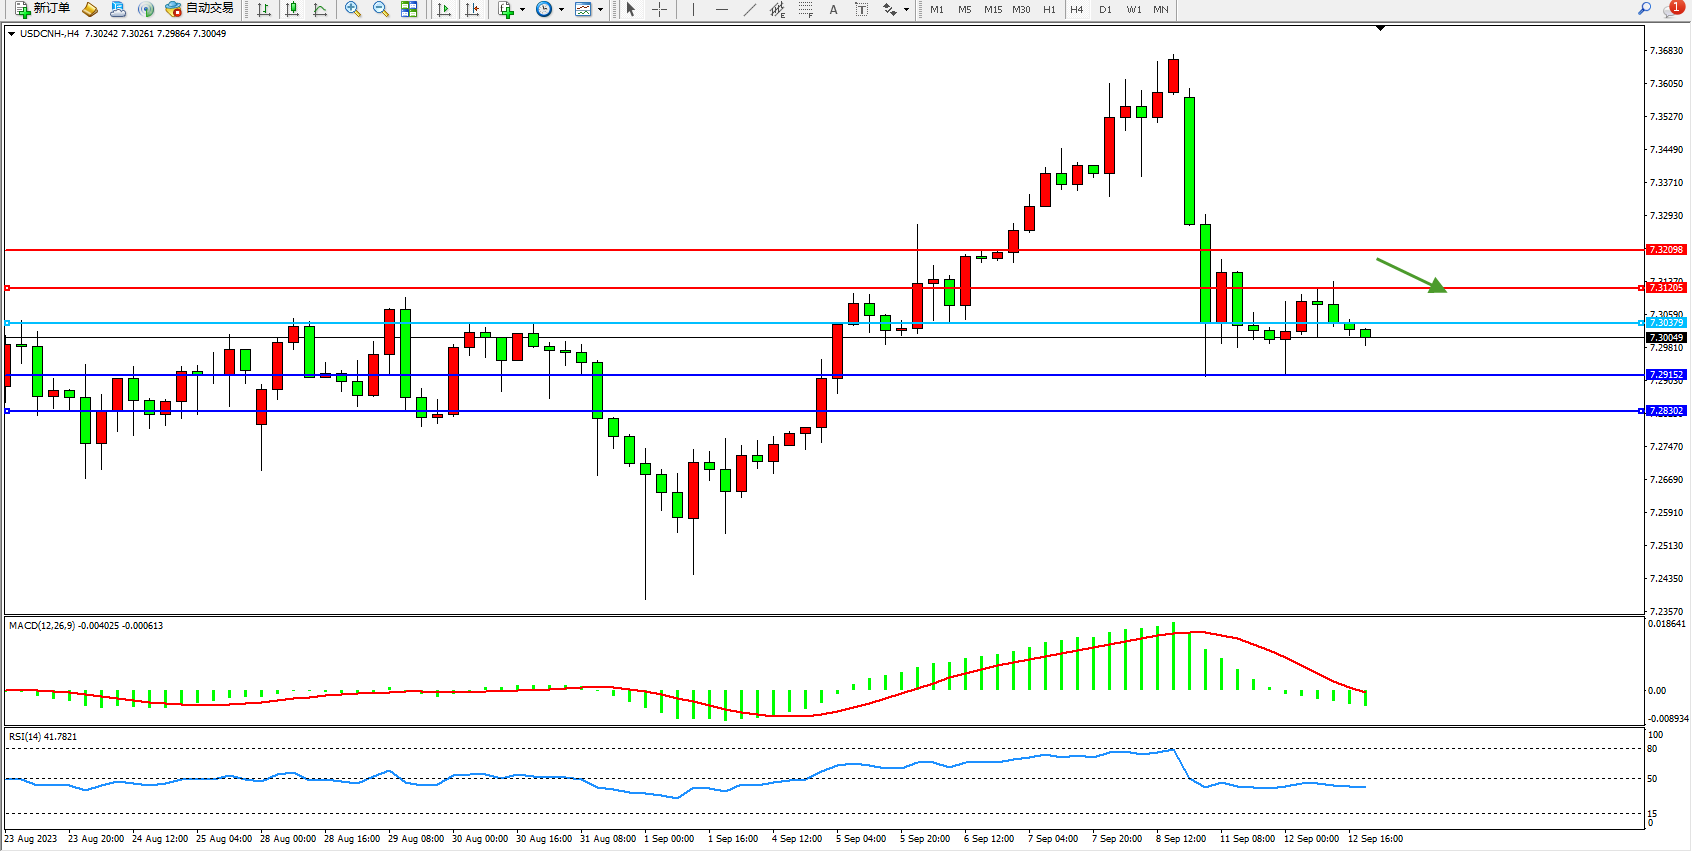The height and width of the screenshot is (852, 1692).
Task: Open the indicators list dropdown arrow
Action: coord(522,10)
